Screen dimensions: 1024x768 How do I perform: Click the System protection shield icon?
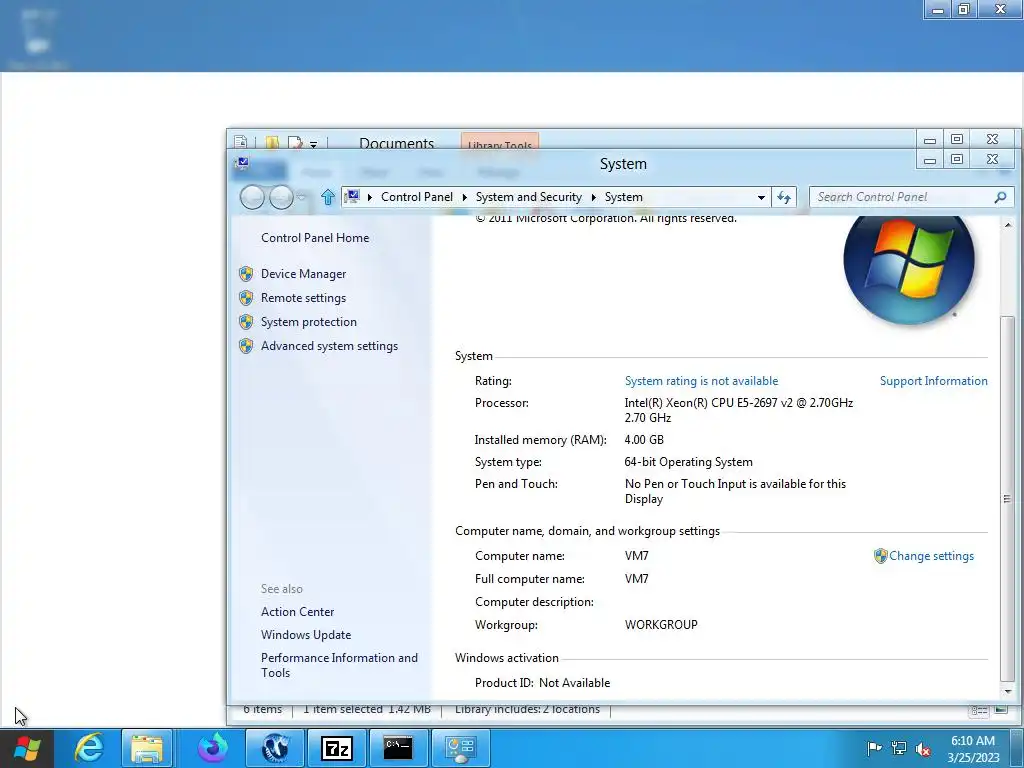click(246, 322)
